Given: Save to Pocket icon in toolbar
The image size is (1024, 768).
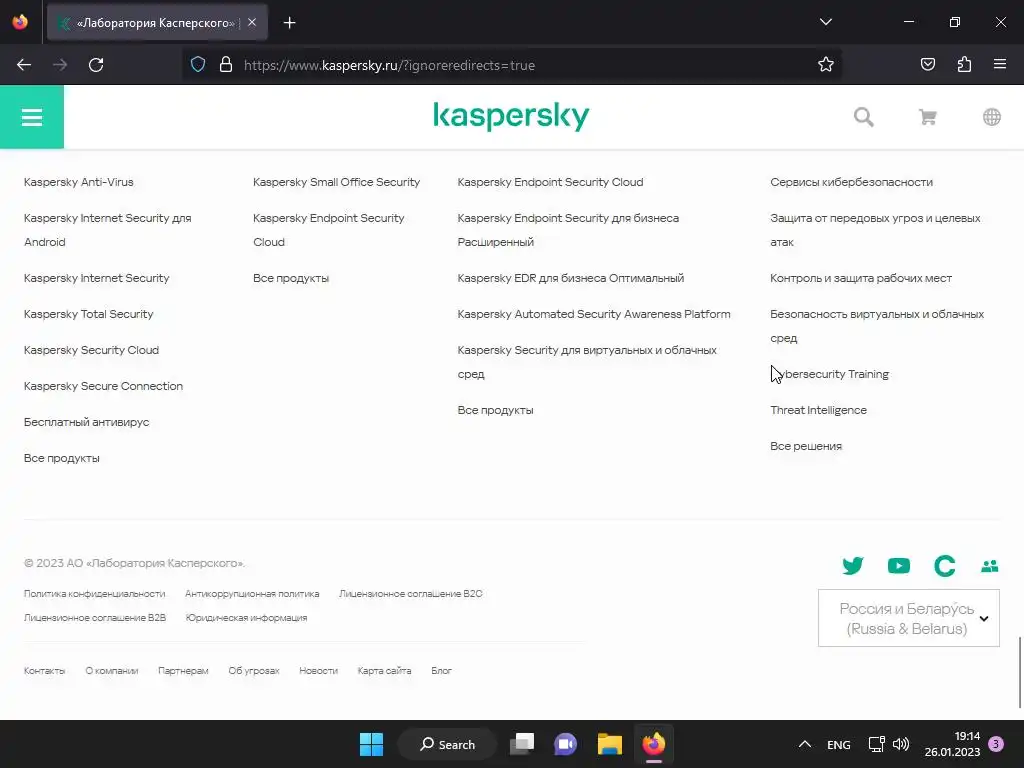Looking at the screenshot, I should [927, 65].
